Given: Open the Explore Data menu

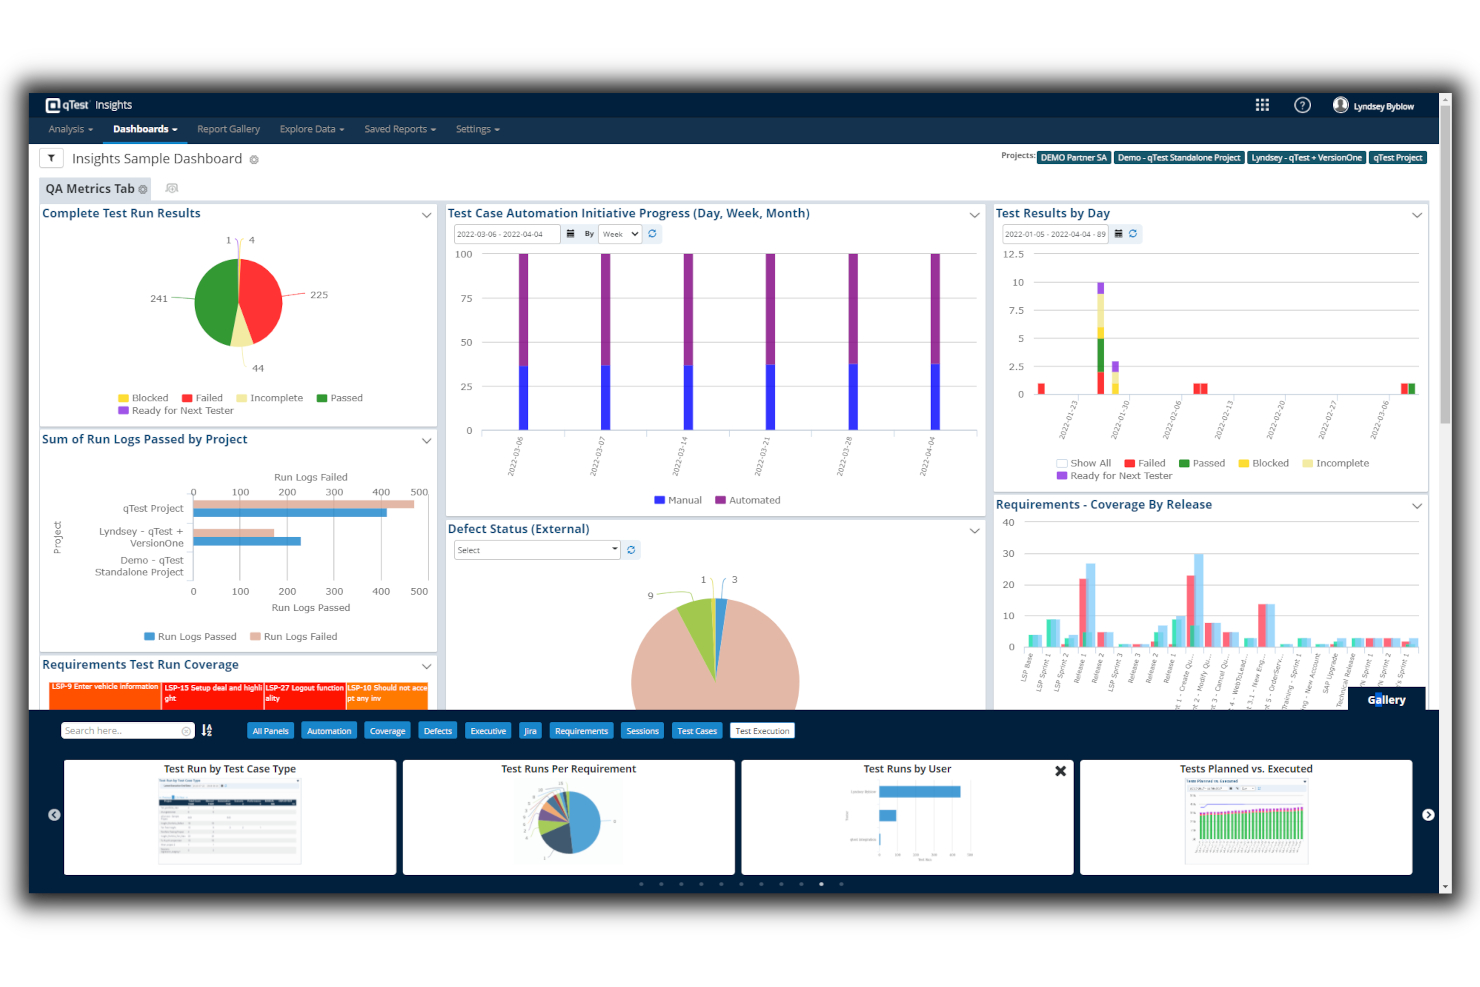Looking at the screenshot, I should coord(312,129).
